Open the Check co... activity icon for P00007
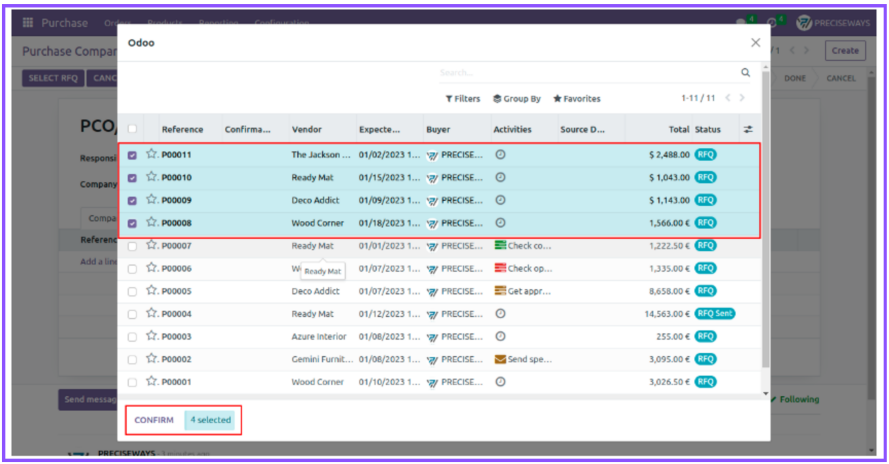 [x=501, y=245]
